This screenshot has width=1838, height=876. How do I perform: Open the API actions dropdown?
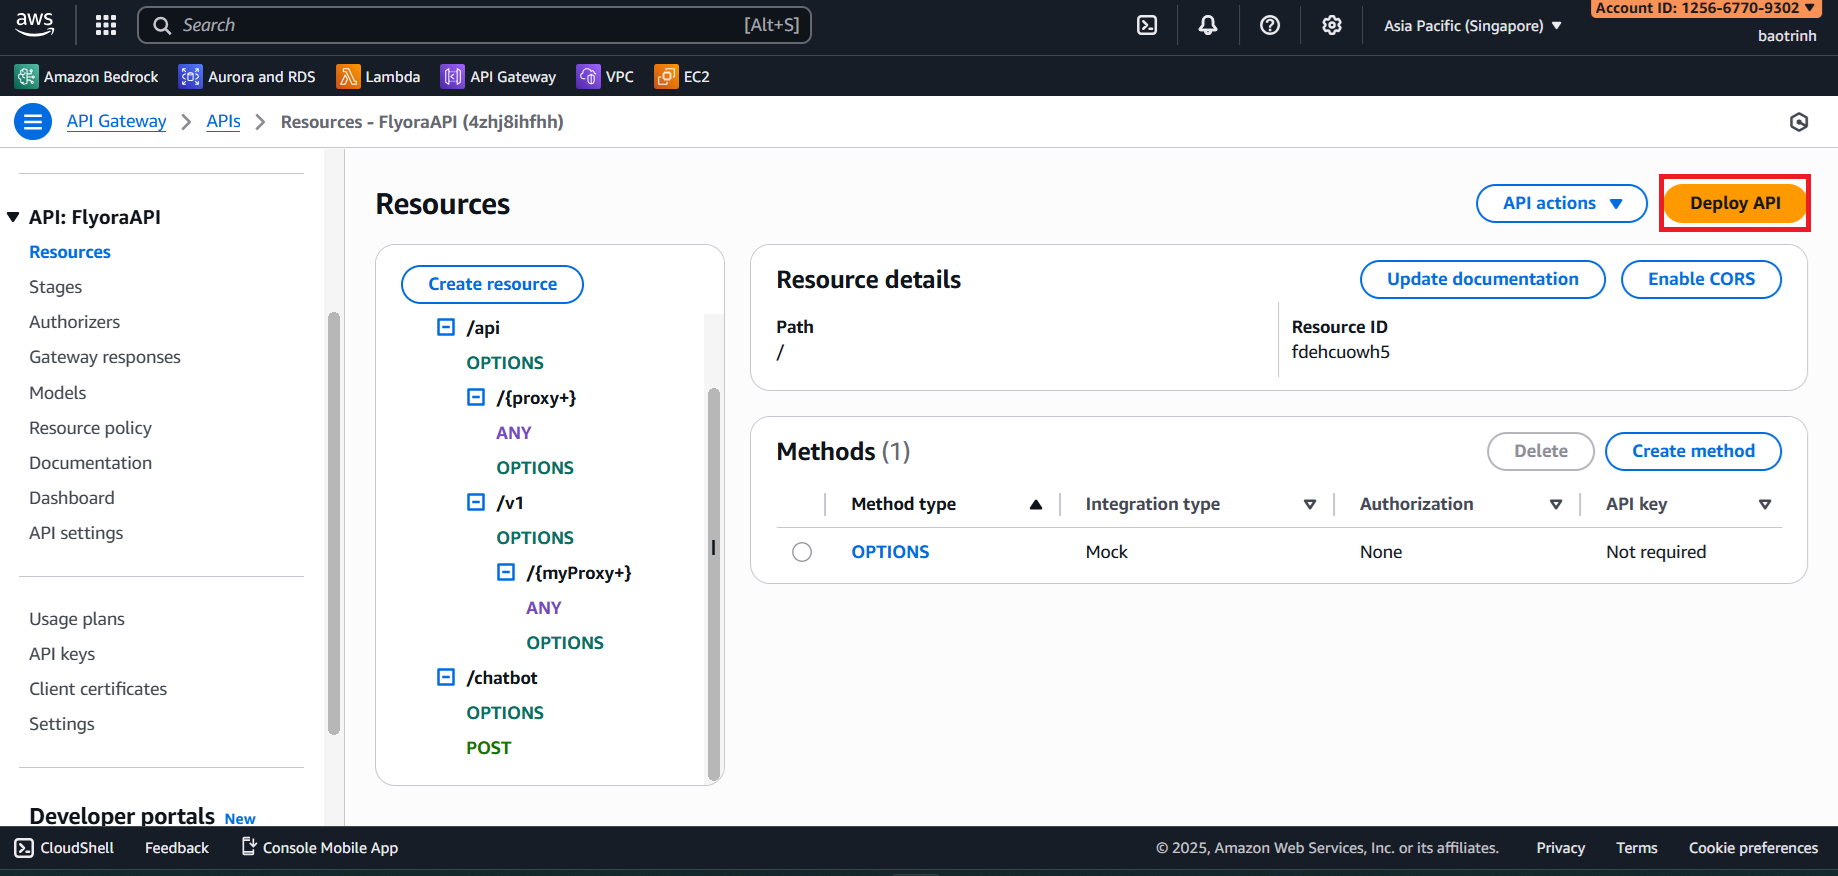(1561, 203)
